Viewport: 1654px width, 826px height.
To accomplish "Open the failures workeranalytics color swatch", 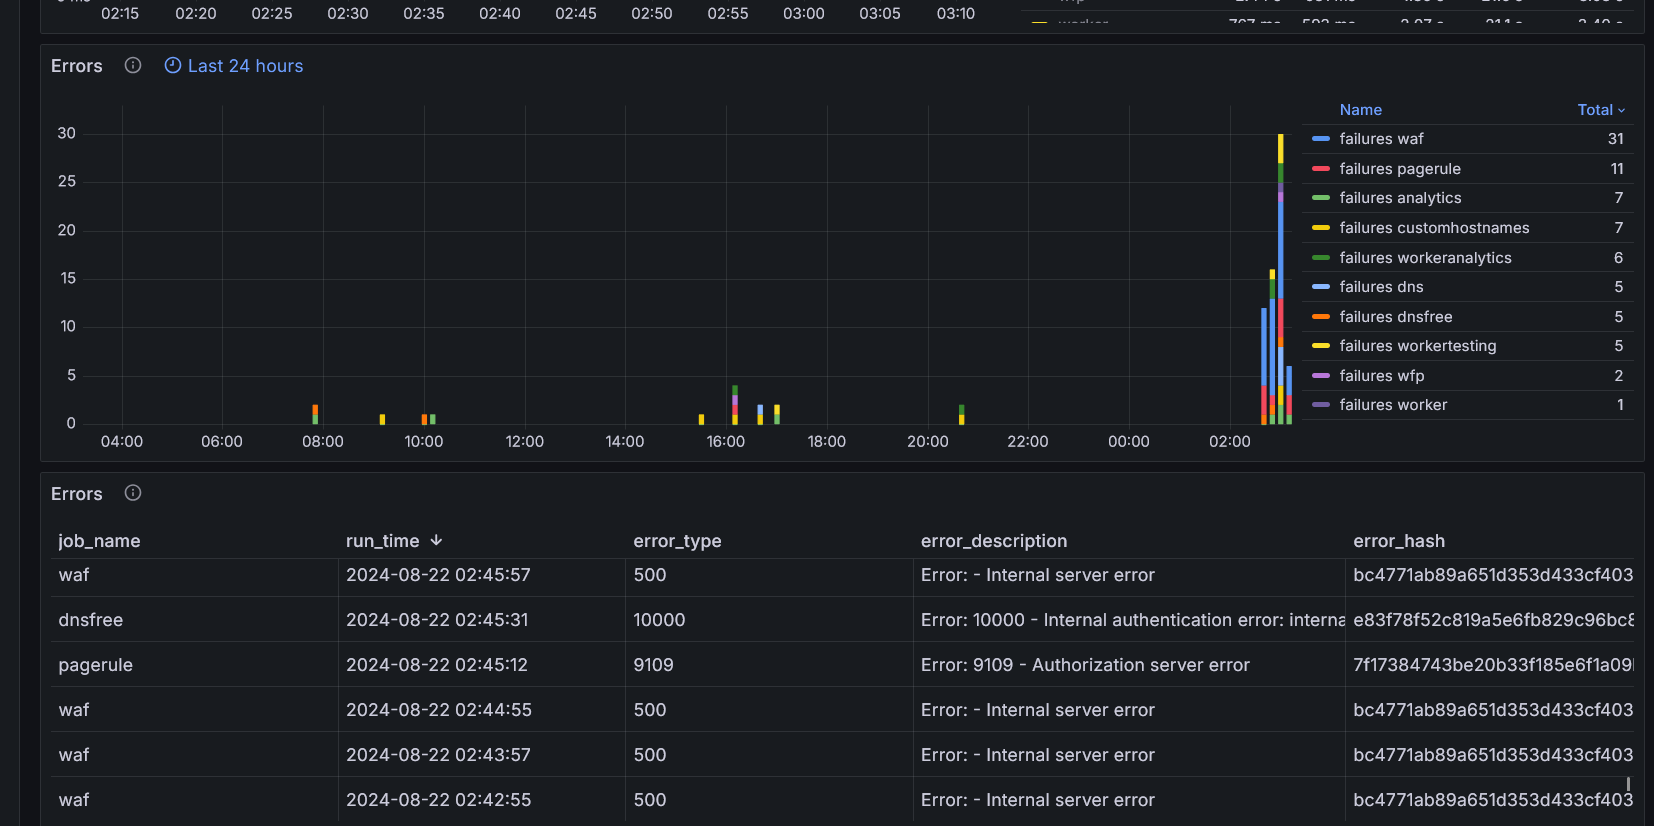I will (x=1321, y=258).
